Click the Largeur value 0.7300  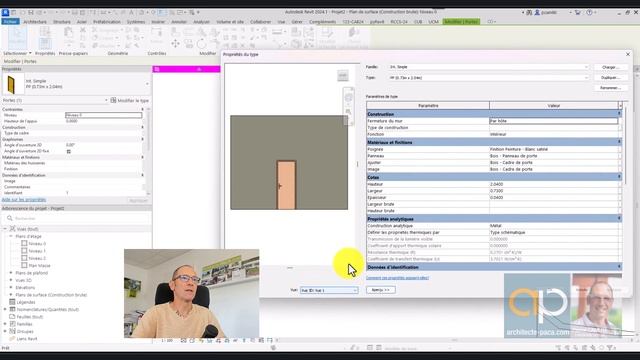[x=553, y=191]
